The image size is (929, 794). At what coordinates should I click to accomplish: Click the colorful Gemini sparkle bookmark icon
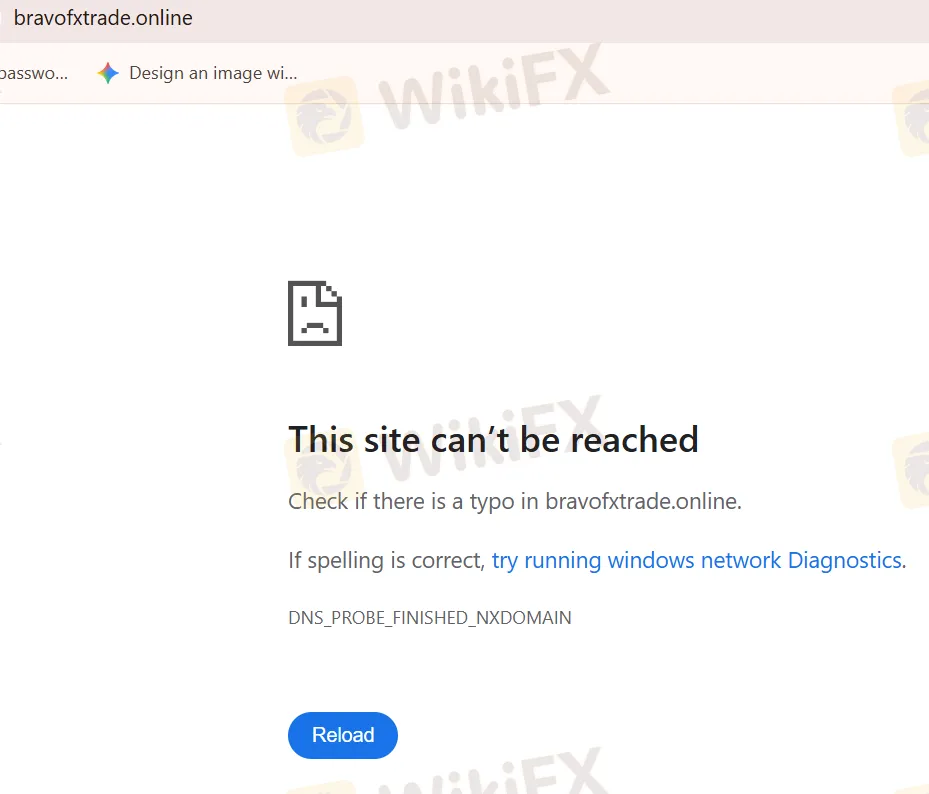pos(108,73)
